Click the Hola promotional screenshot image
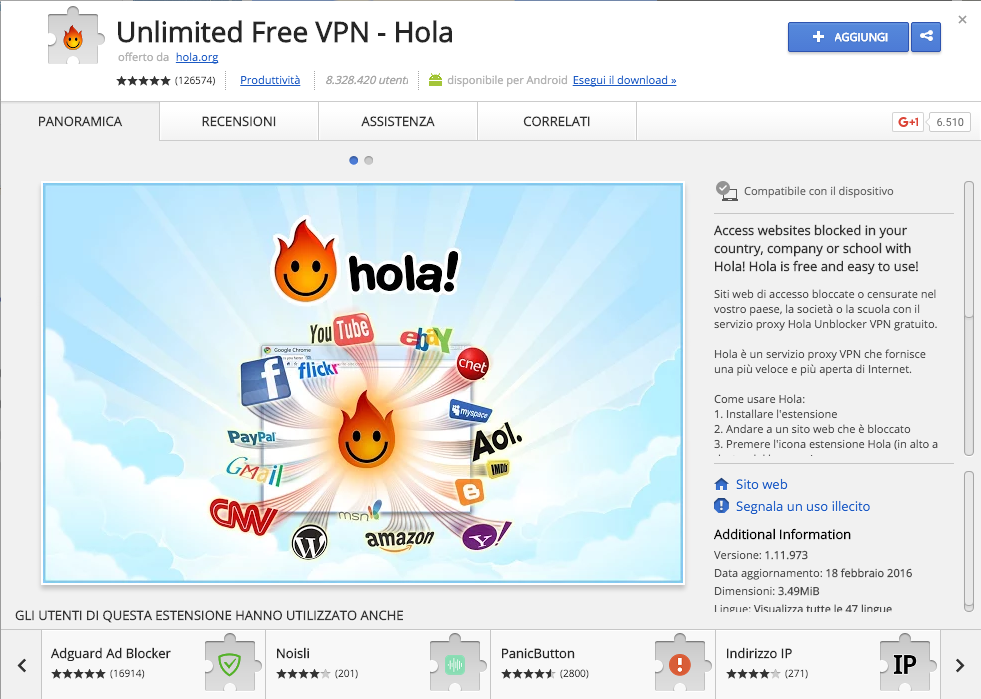The height and width of the screenshot is (699, 981). click(x=363, y=383)
